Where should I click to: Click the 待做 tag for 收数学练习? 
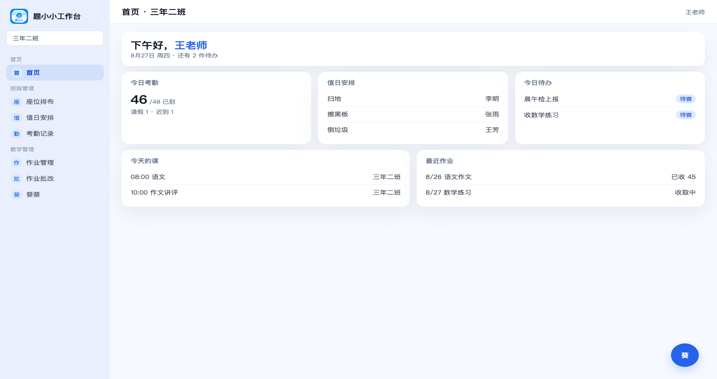pos(685,115)
